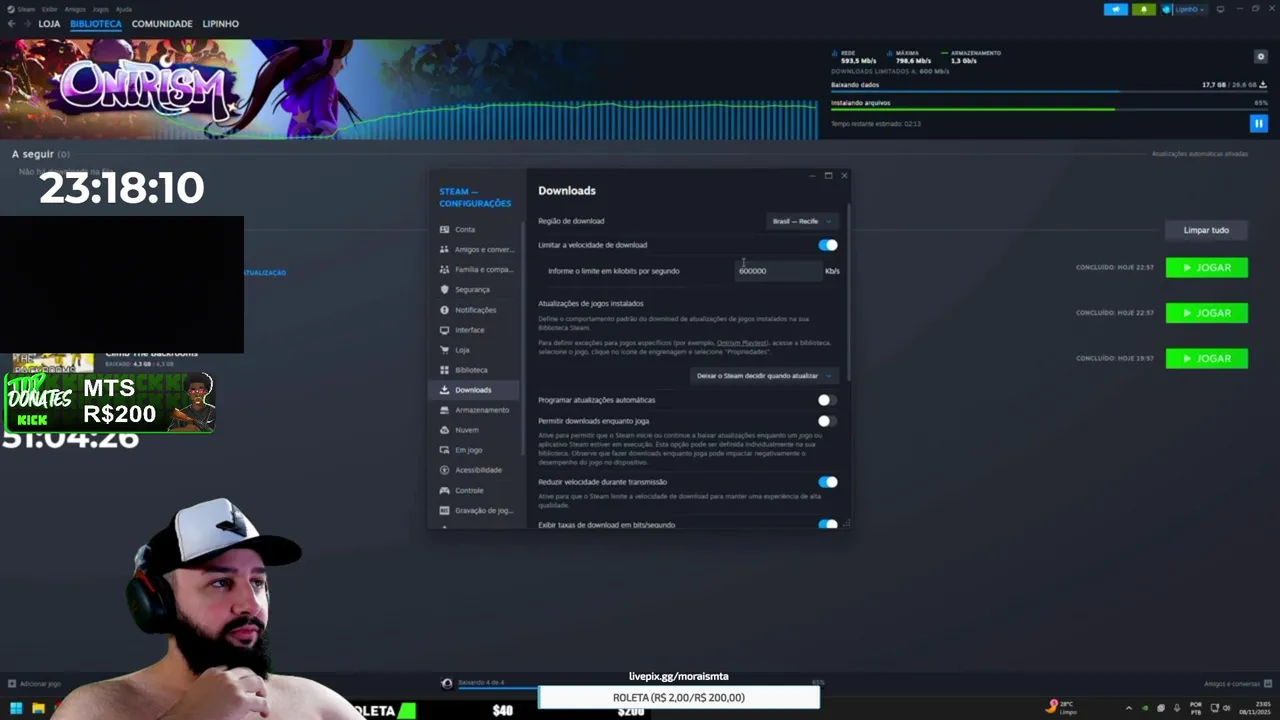This screenshot has width=1280, height=720.
Task: Enable Programar atualizações automáticas
Action: (x=826, y=400)
